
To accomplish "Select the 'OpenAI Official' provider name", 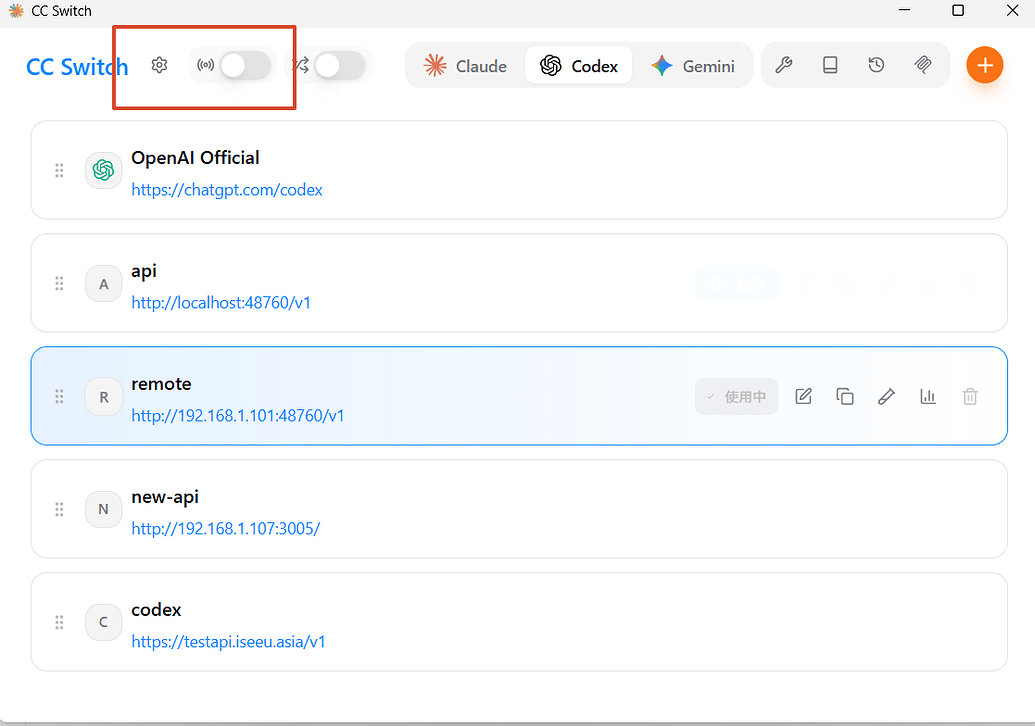I will 195,158.
